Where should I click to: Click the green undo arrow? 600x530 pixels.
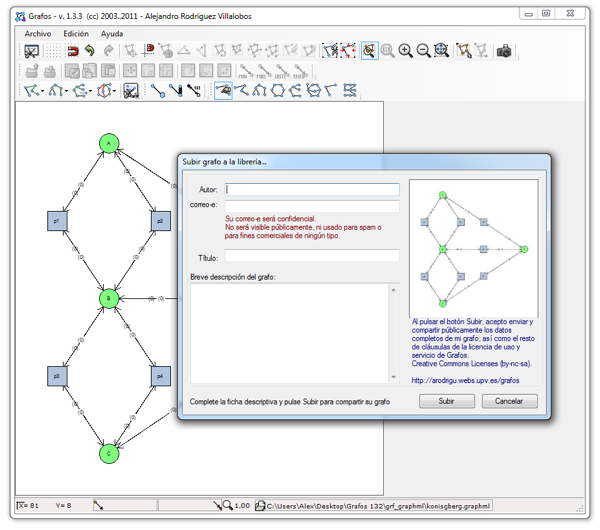(90, 51)
